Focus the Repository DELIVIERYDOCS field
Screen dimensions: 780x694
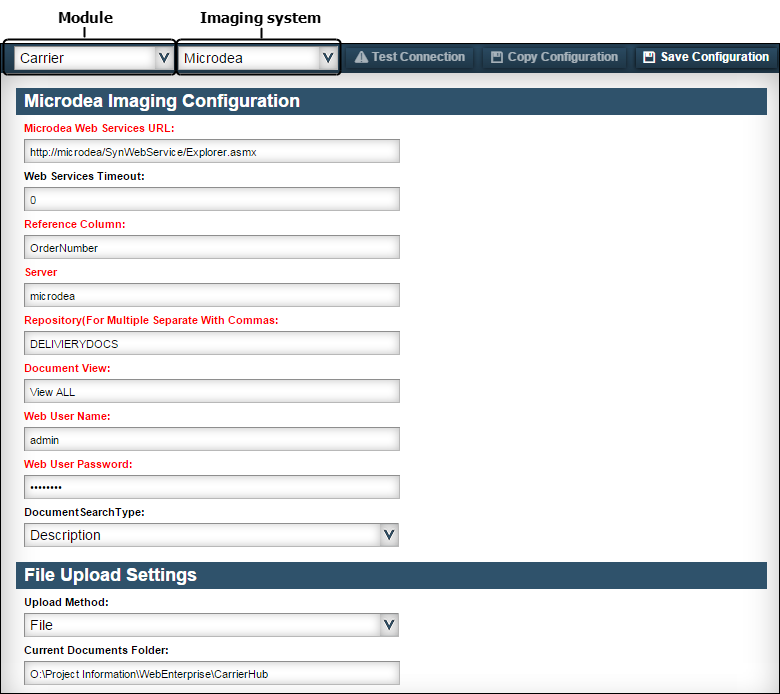211,343
